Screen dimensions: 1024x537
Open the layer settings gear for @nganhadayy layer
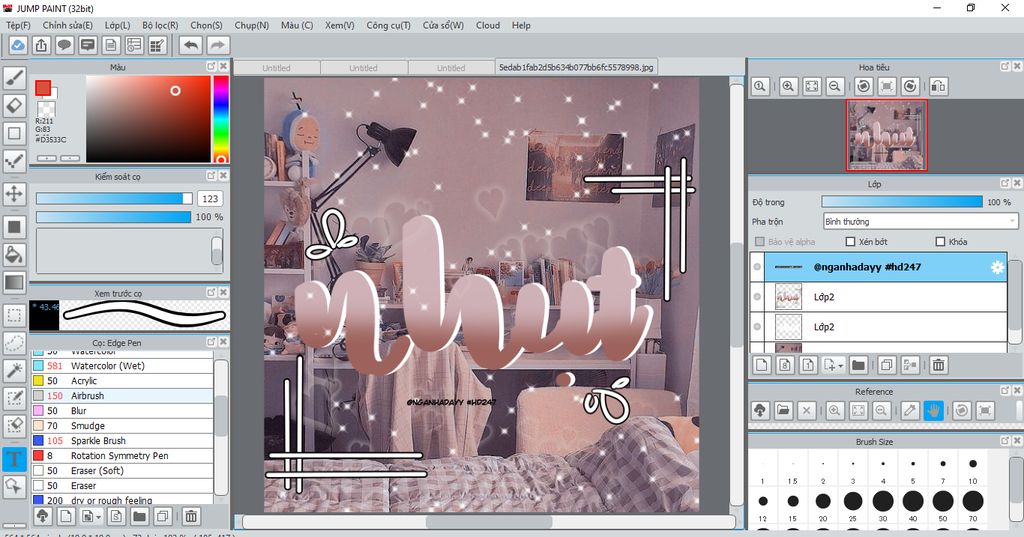pyautogui.click(x=997, y=267)
